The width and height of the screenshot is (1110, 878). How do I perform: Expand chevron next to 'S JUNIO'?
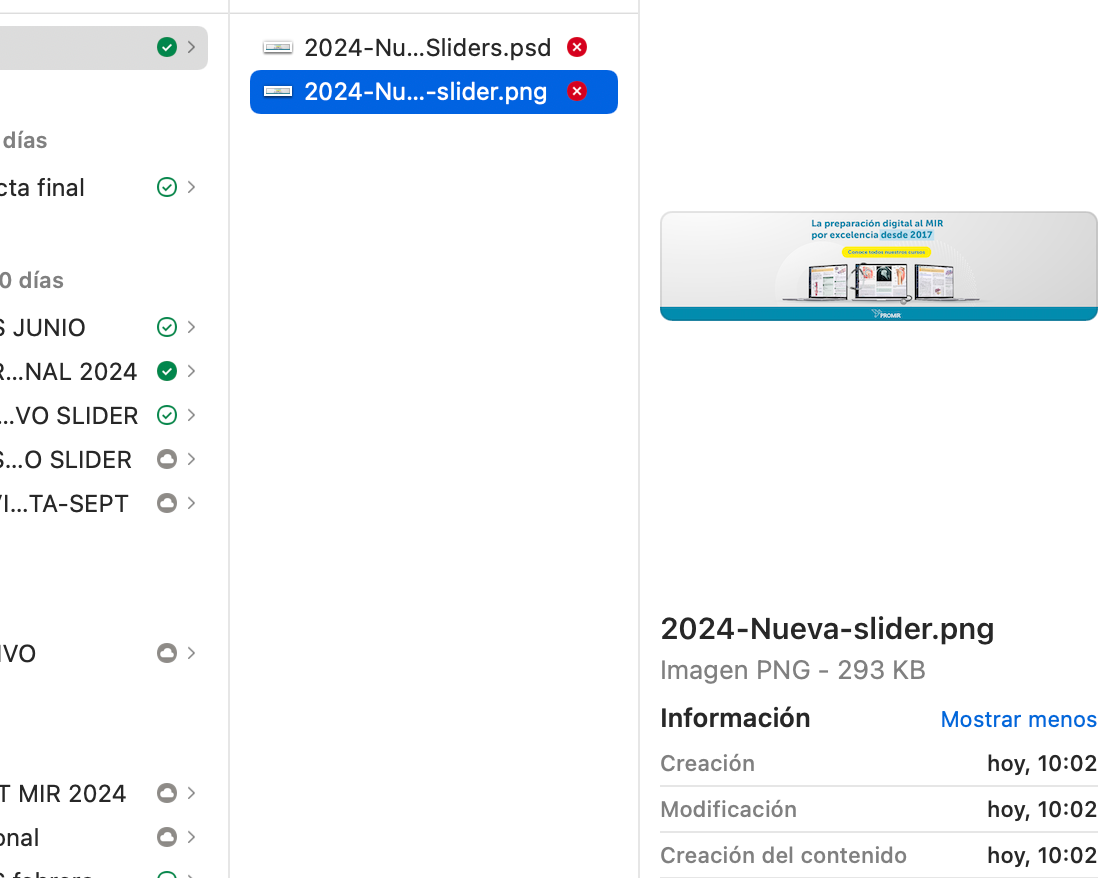pos(191,327)
